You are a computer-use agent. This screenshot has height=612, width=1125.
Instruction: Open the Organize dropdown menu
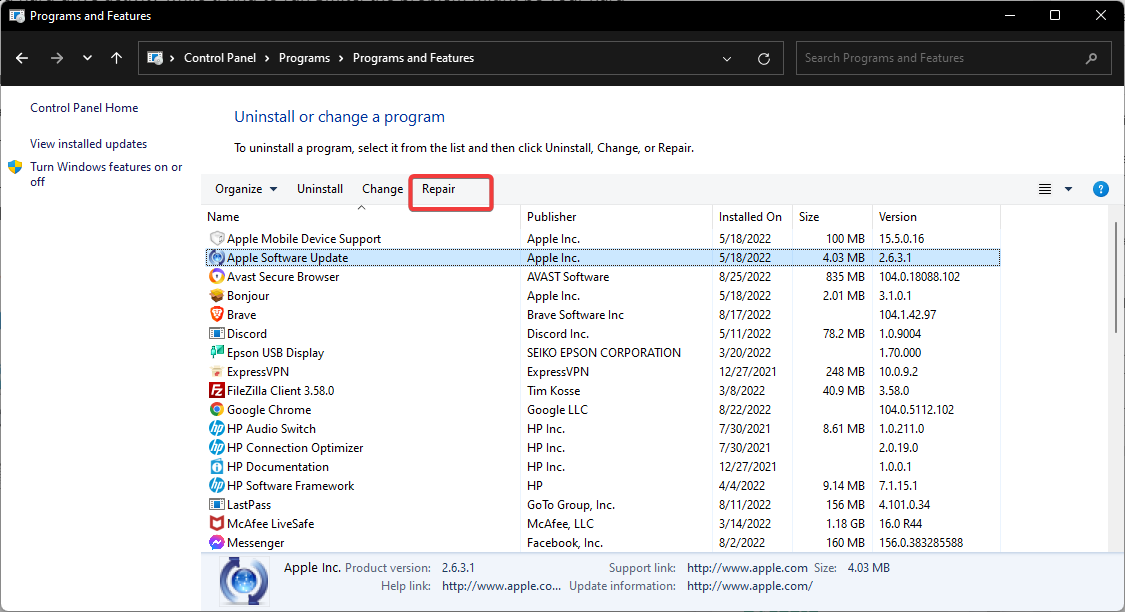pos(238,189)
